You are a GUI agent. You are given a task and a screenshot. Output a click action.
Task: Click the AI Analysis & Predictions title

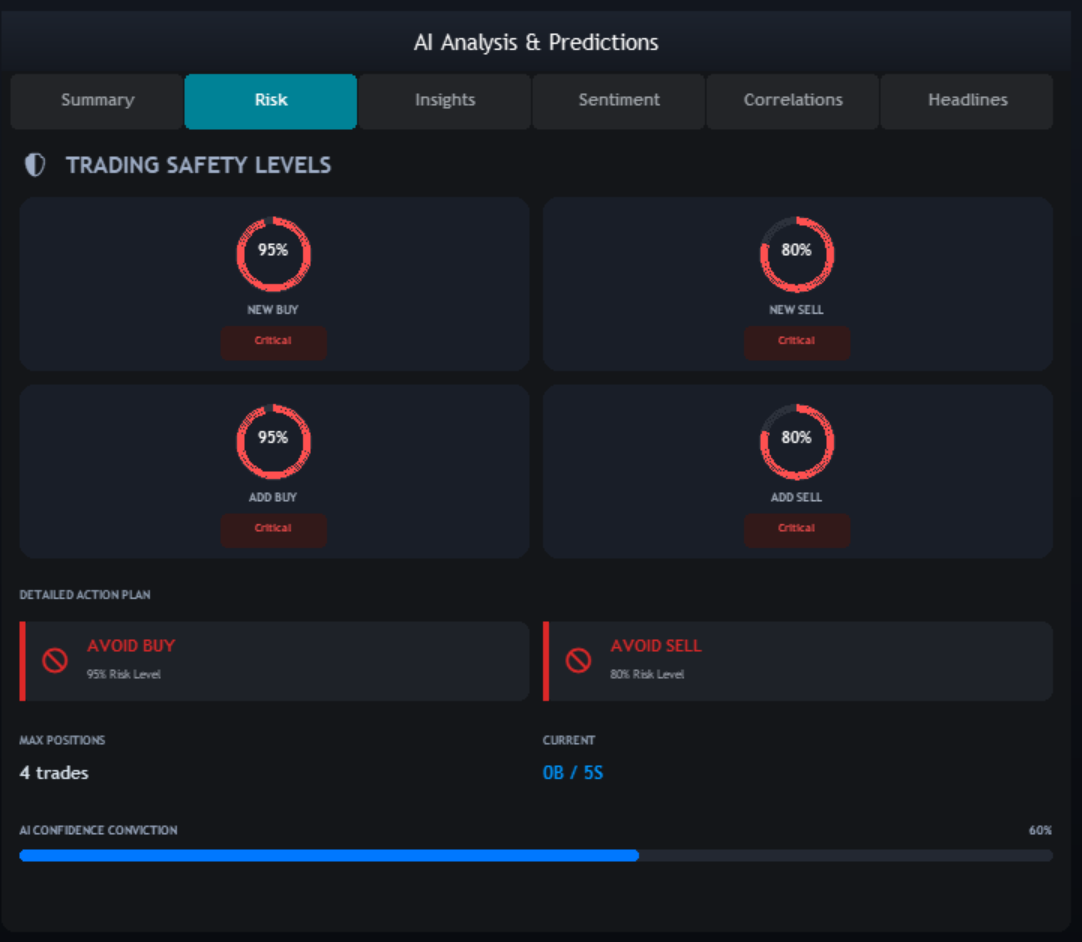(x=536, y=43)
